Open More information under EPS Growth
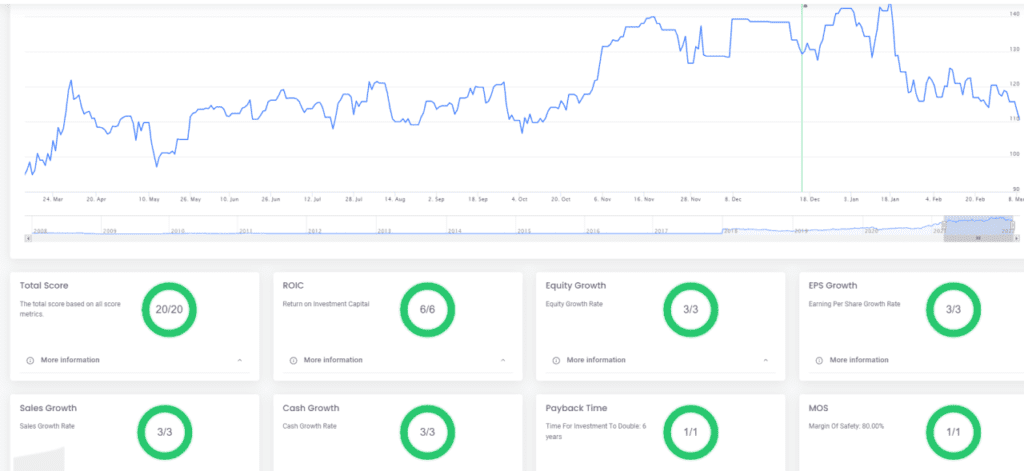Screen dimensions: 1024x471 pyautogui.click(x=859, y=360)
